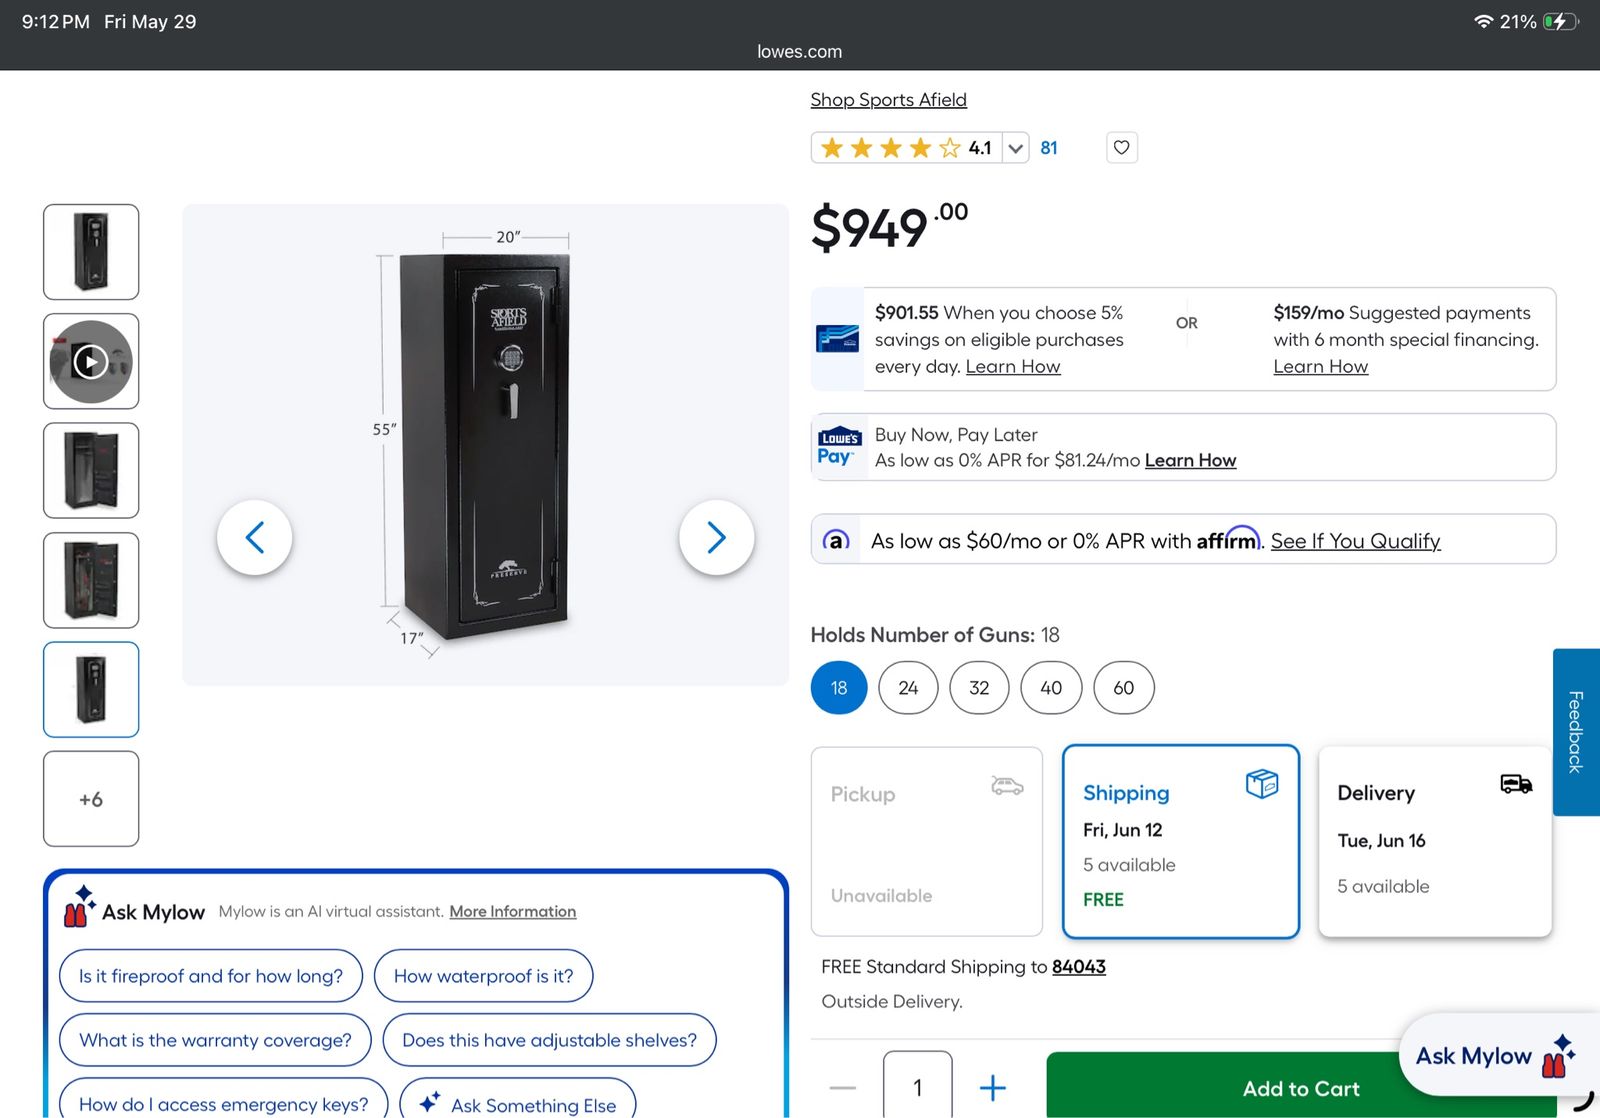Select the Delivery fulfillment option

pos(1435,841)
